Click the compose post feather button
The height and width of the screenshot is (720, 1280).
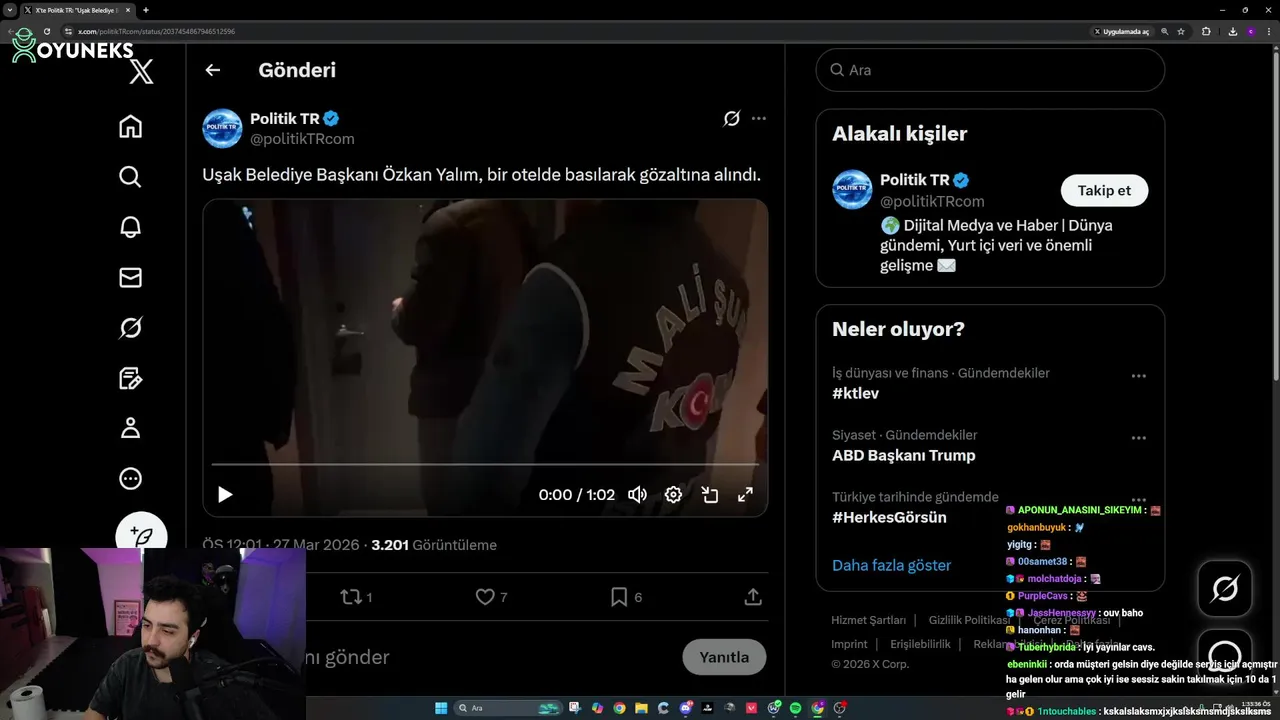point(142,537)
